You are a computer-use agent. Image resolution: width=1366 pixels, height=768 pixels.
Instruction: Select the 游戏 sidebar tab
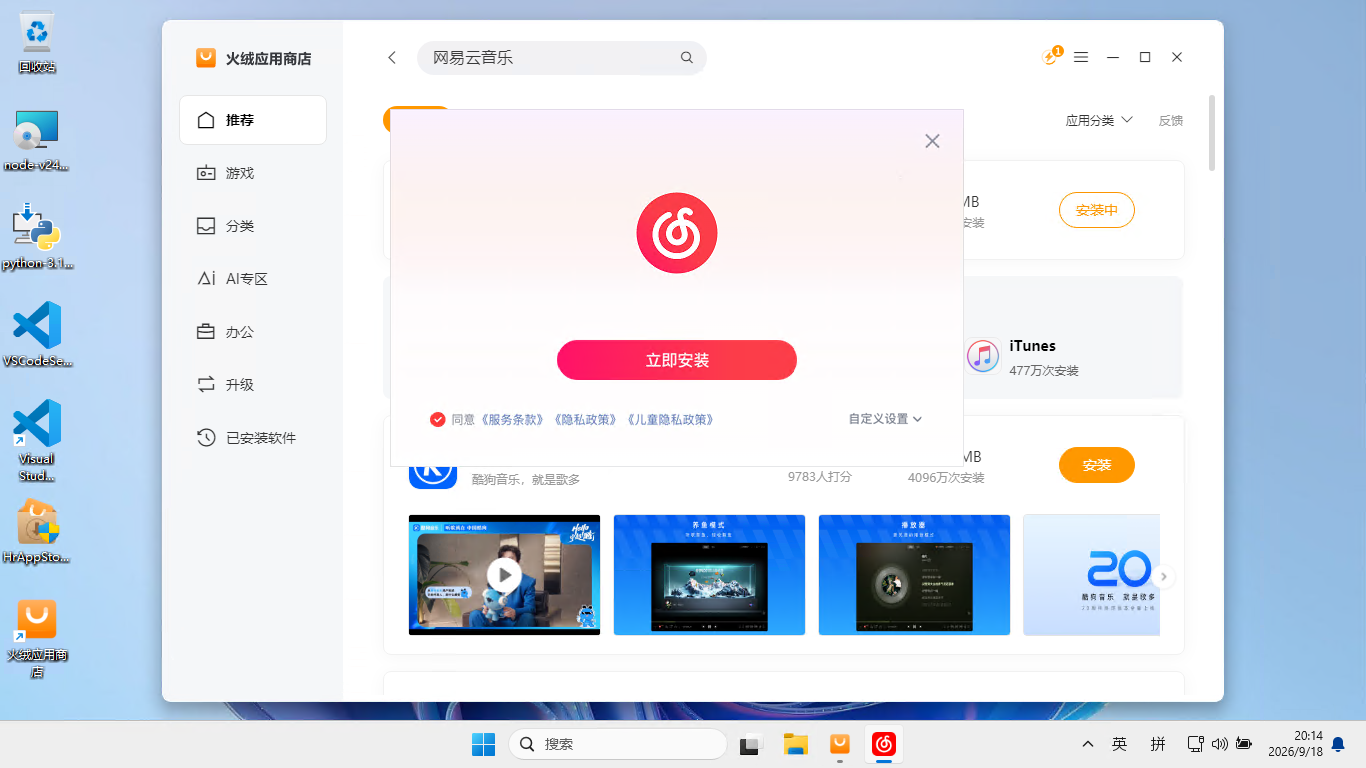[x=253, y=173]
